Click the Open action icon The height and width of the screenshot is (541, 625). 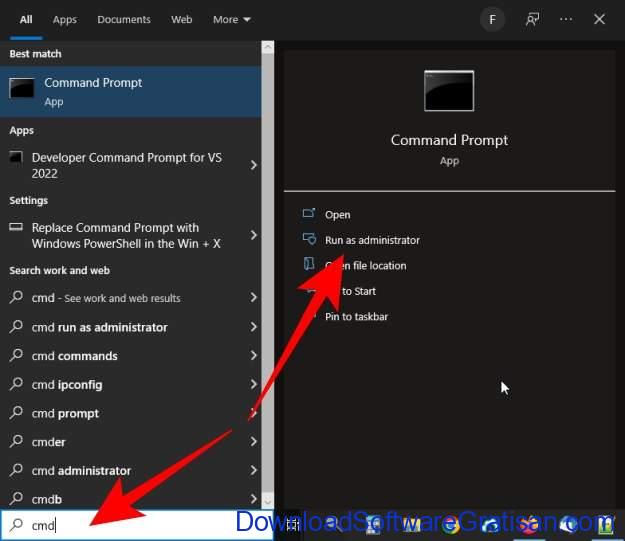[x=309, y=214]
